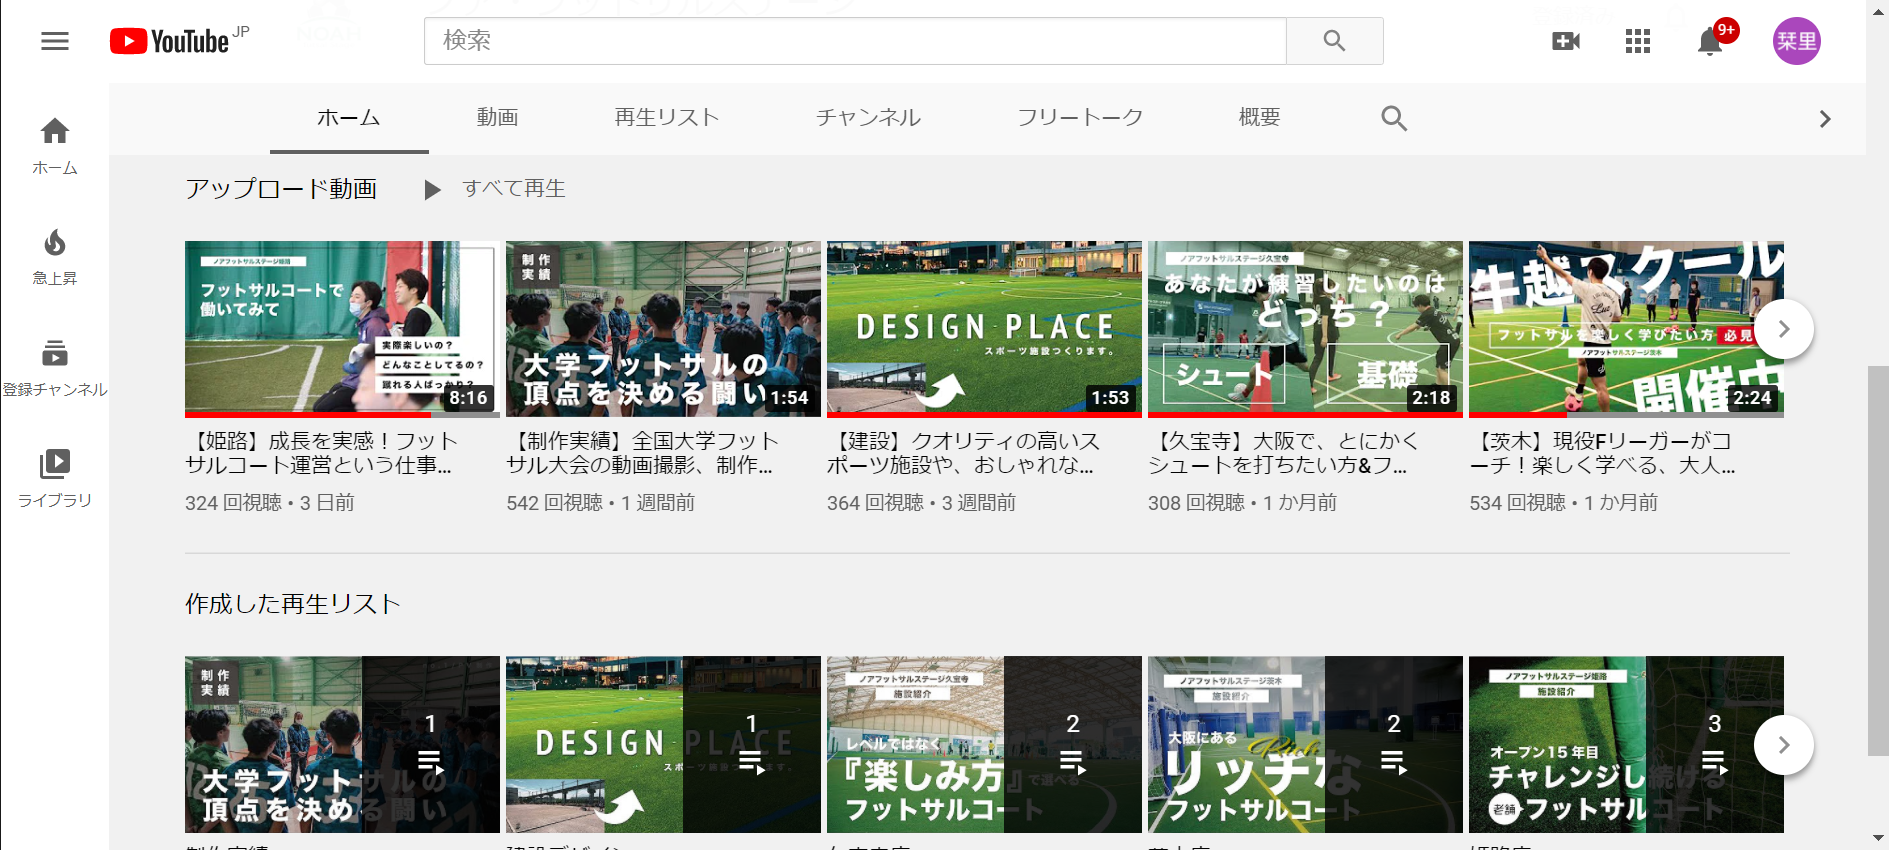
Task: Click playlist icon on リッチな playlist
Action: click(x=1393, y=763)
